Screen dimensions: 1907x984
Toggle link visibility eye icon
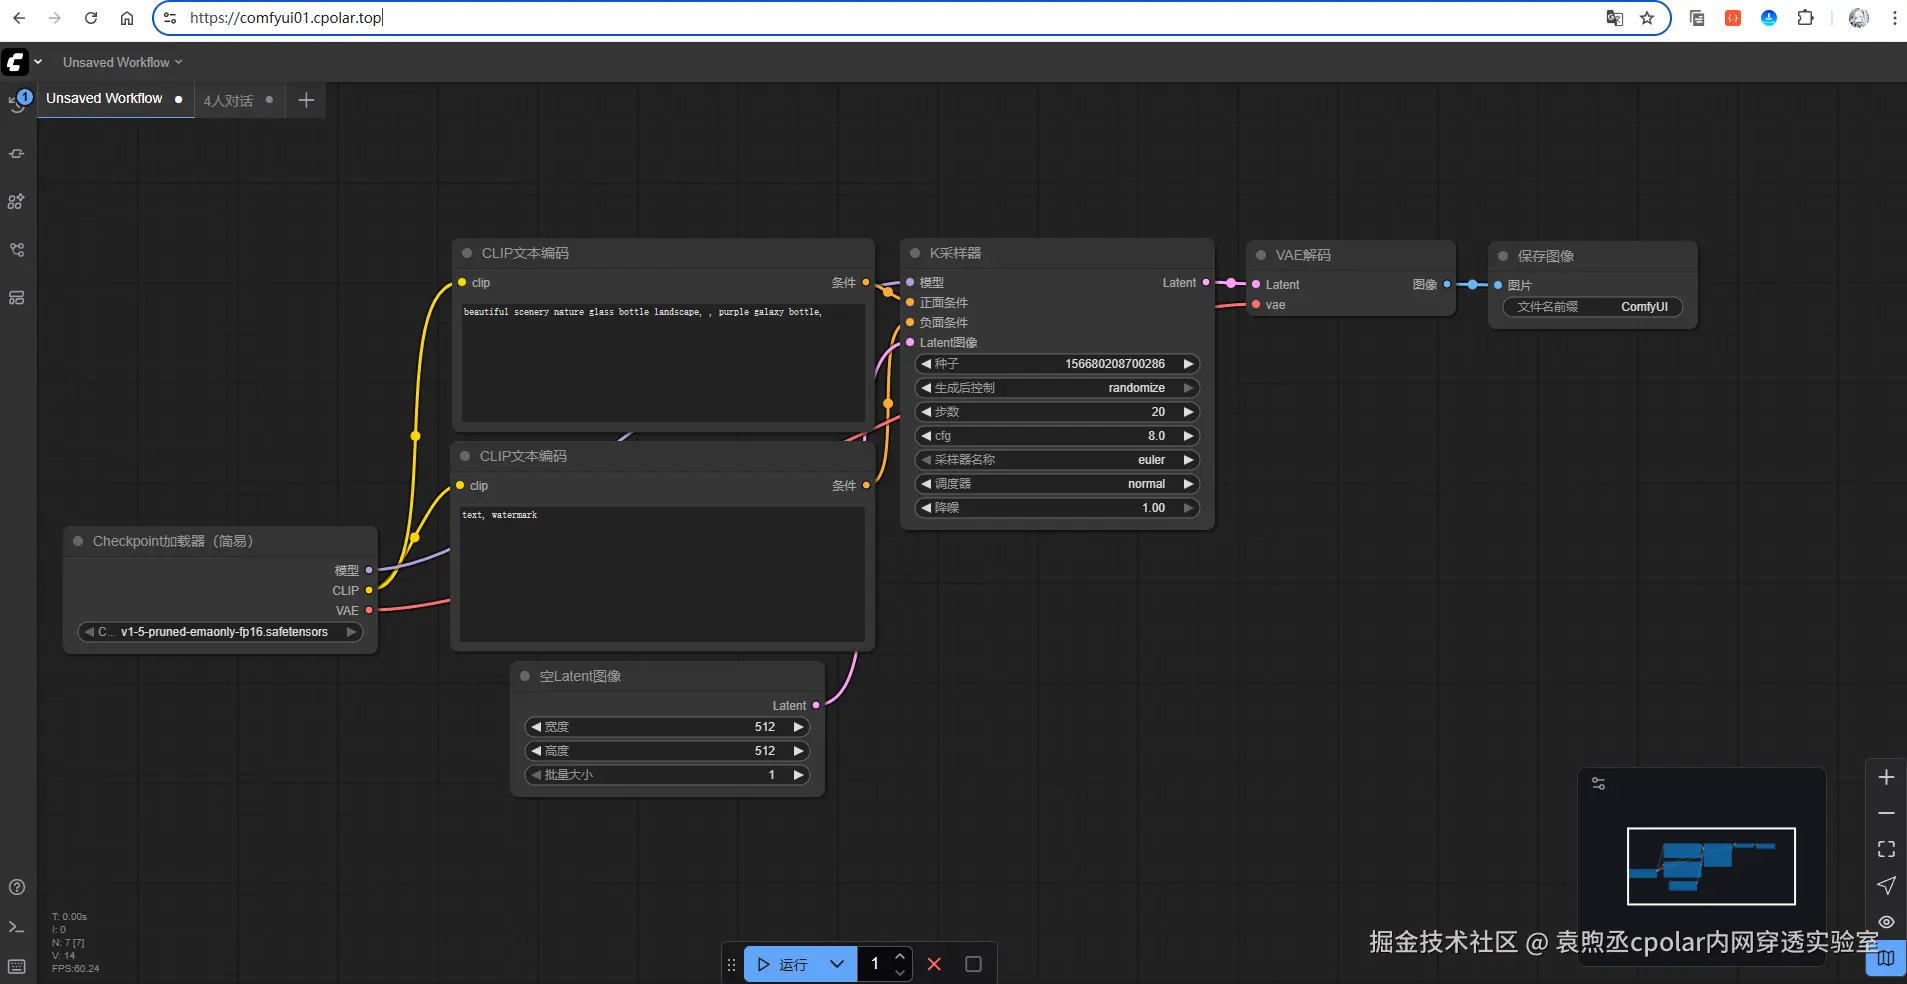tap(1886, 922)
